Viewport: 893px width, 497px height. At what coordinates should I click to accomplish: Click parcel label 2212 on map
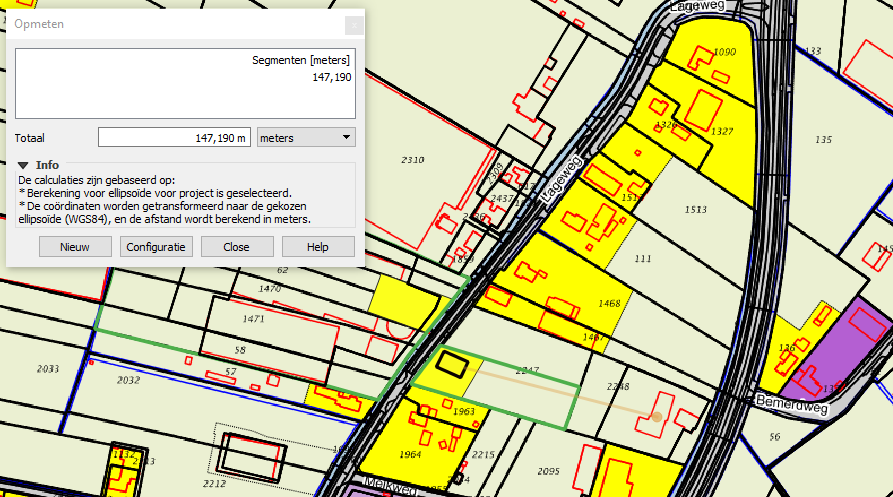(214, 484)
